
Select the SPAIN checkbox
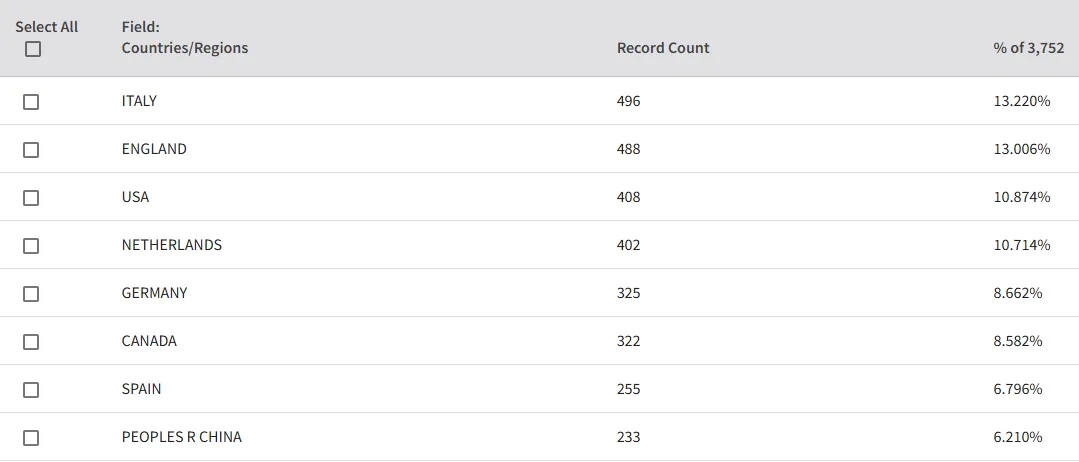click(x=31, y=390)
